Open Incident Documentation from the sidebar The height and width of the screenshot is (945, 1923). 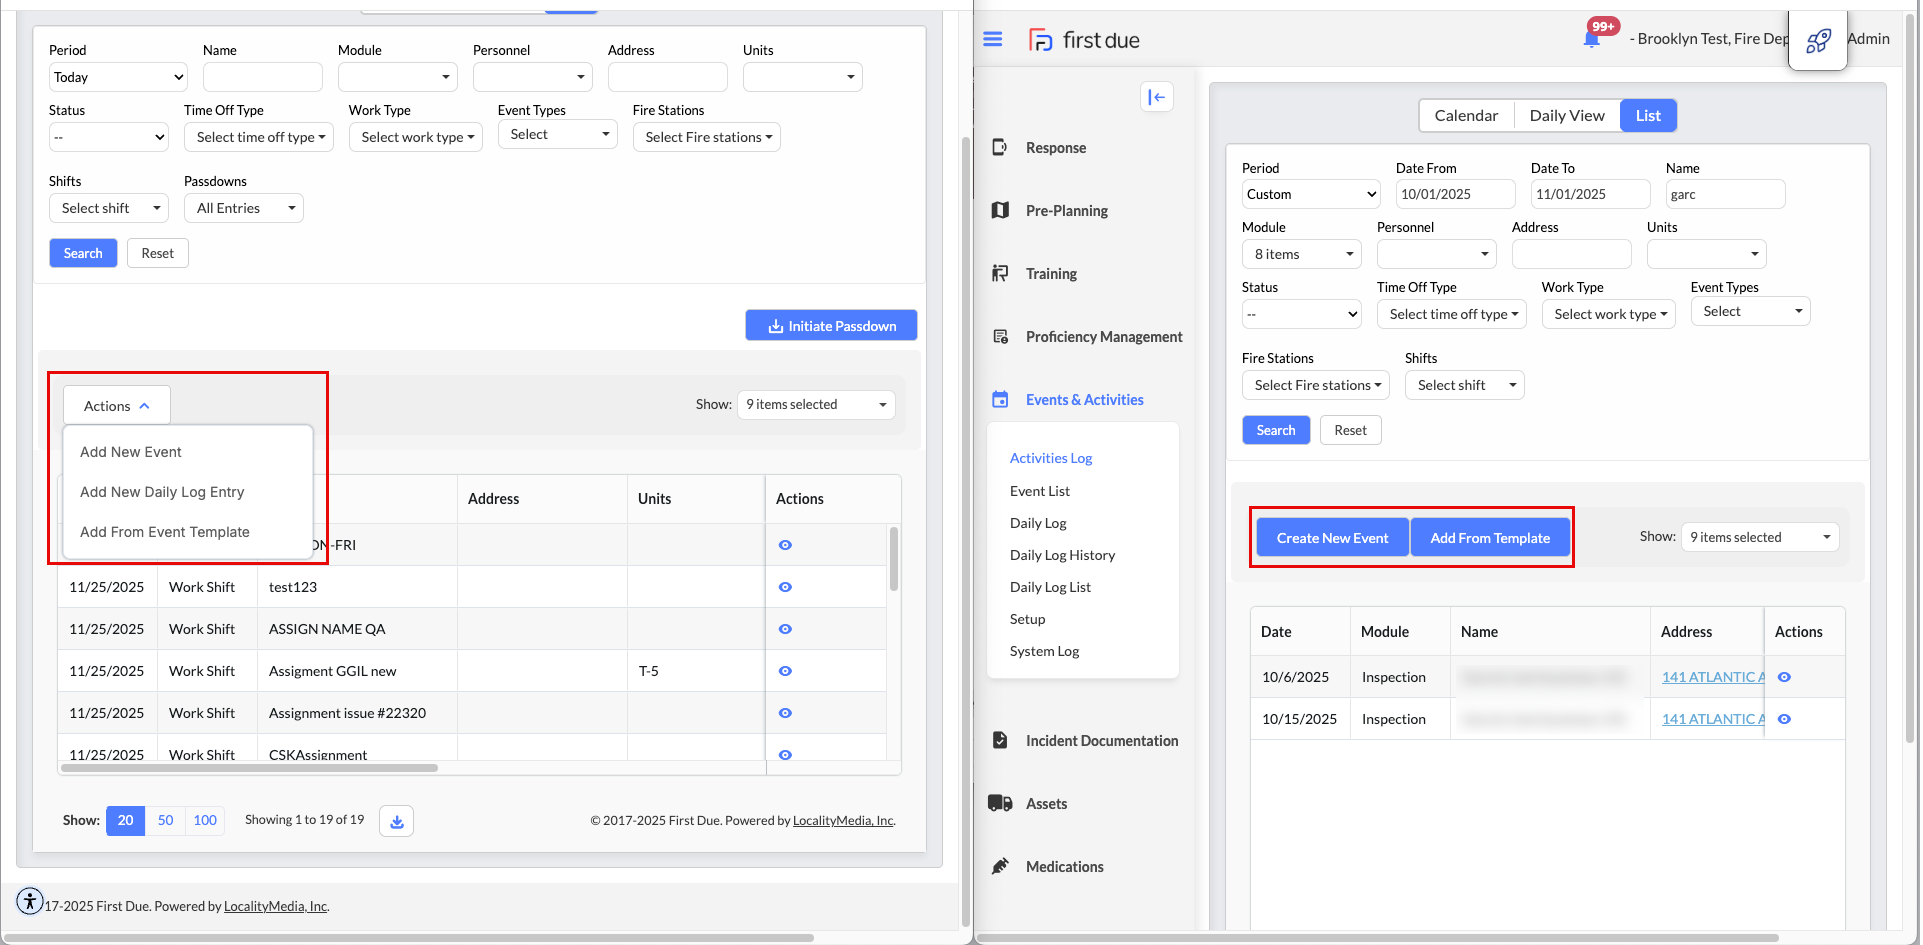1101,741
